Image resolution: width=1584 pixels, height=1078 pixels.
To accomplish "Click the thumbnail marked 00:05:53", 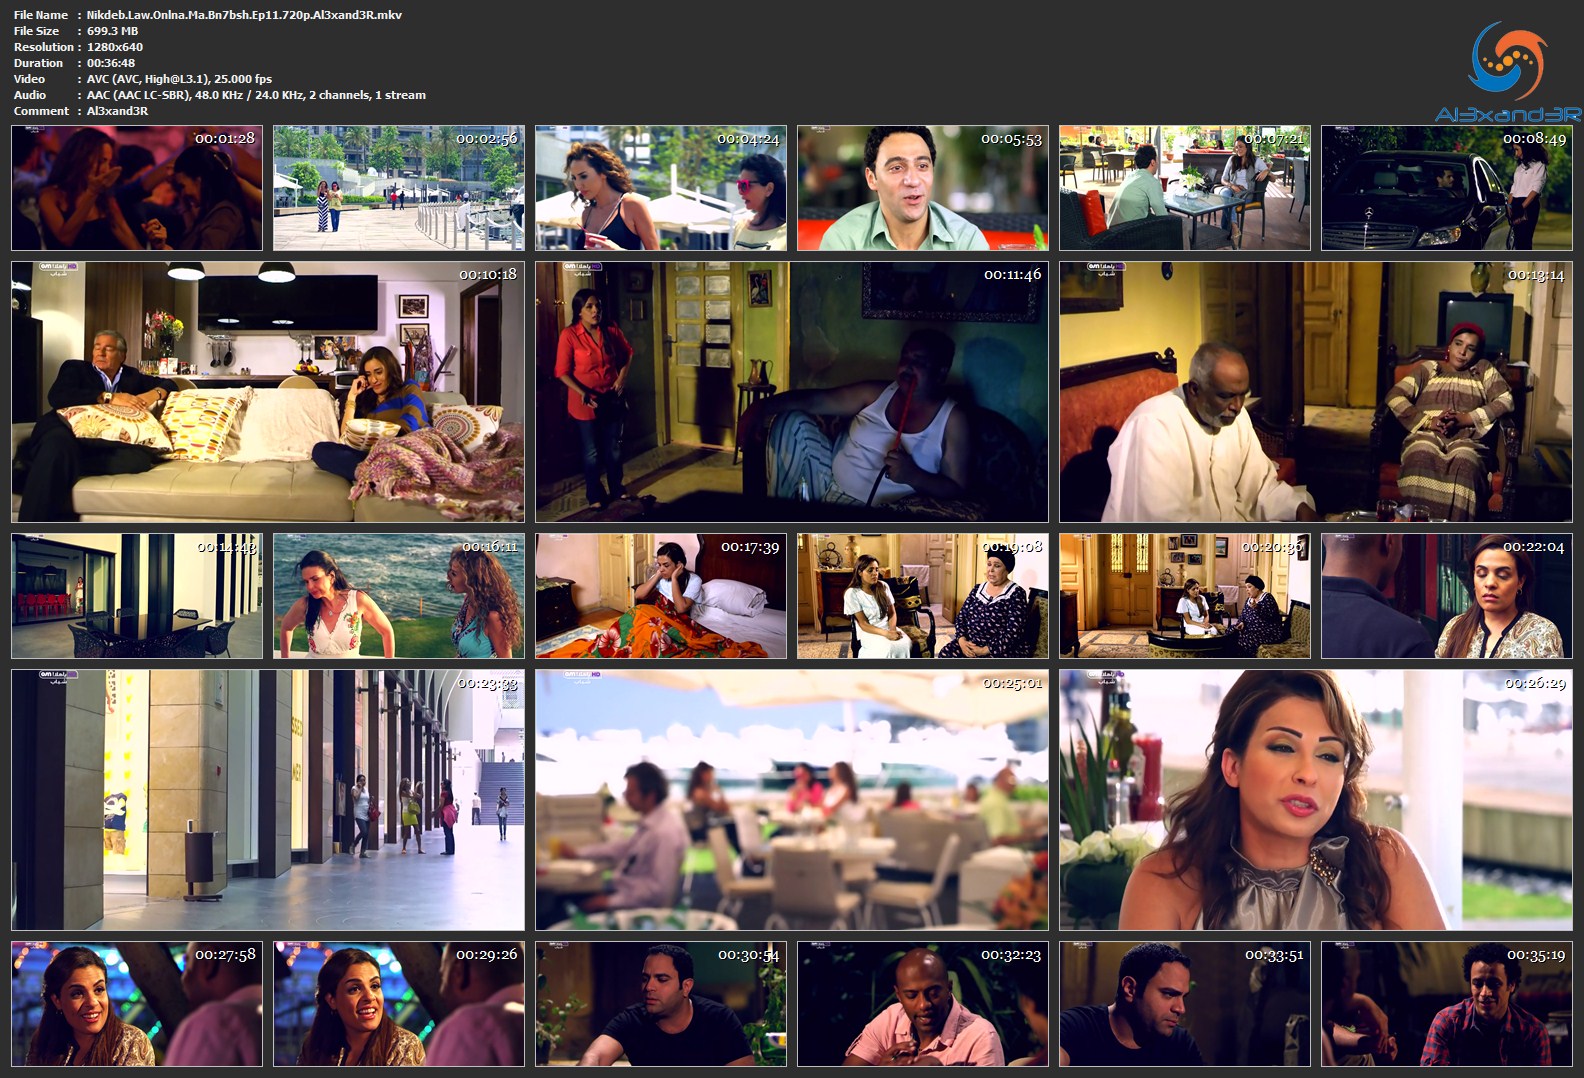I will pyautogui.click(x=922, y=188).
